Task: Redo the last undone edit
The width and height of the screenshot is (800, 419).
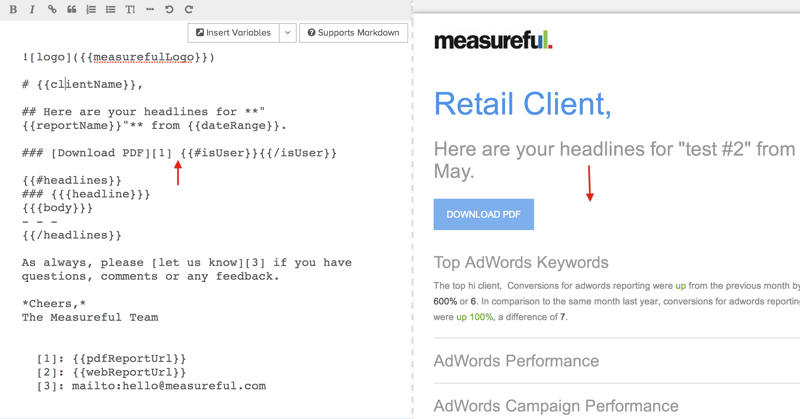Action: click(x=189, y=9)
